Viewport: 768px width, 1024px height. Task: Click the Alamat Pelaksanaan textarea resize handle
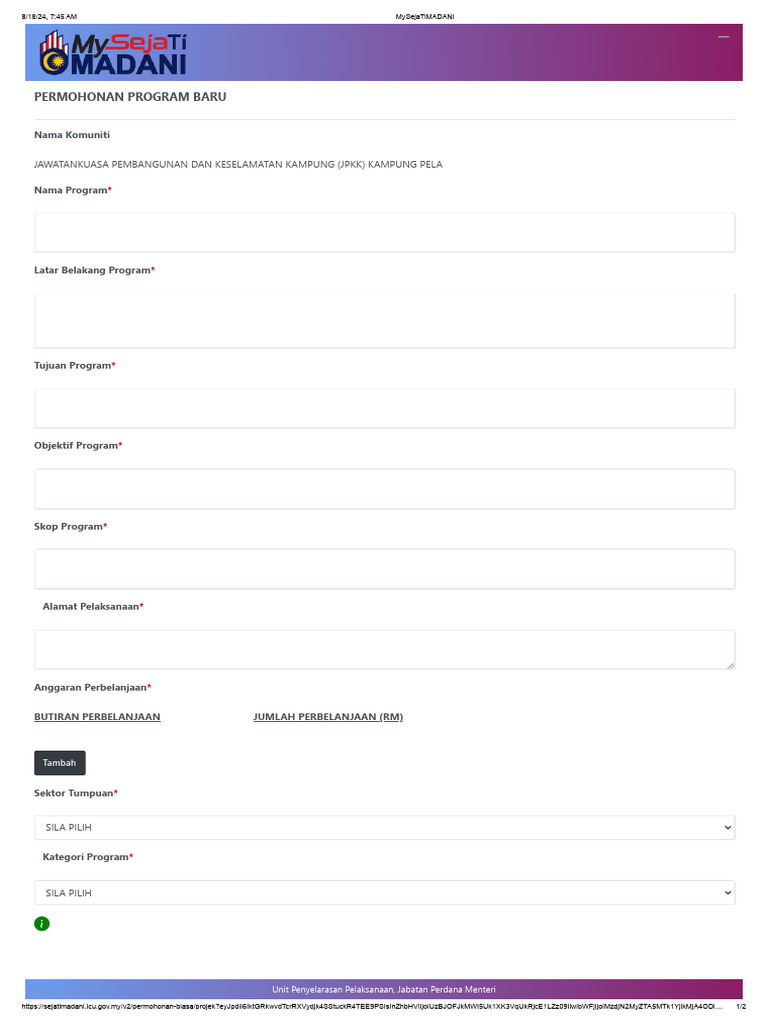coord(730,664)
